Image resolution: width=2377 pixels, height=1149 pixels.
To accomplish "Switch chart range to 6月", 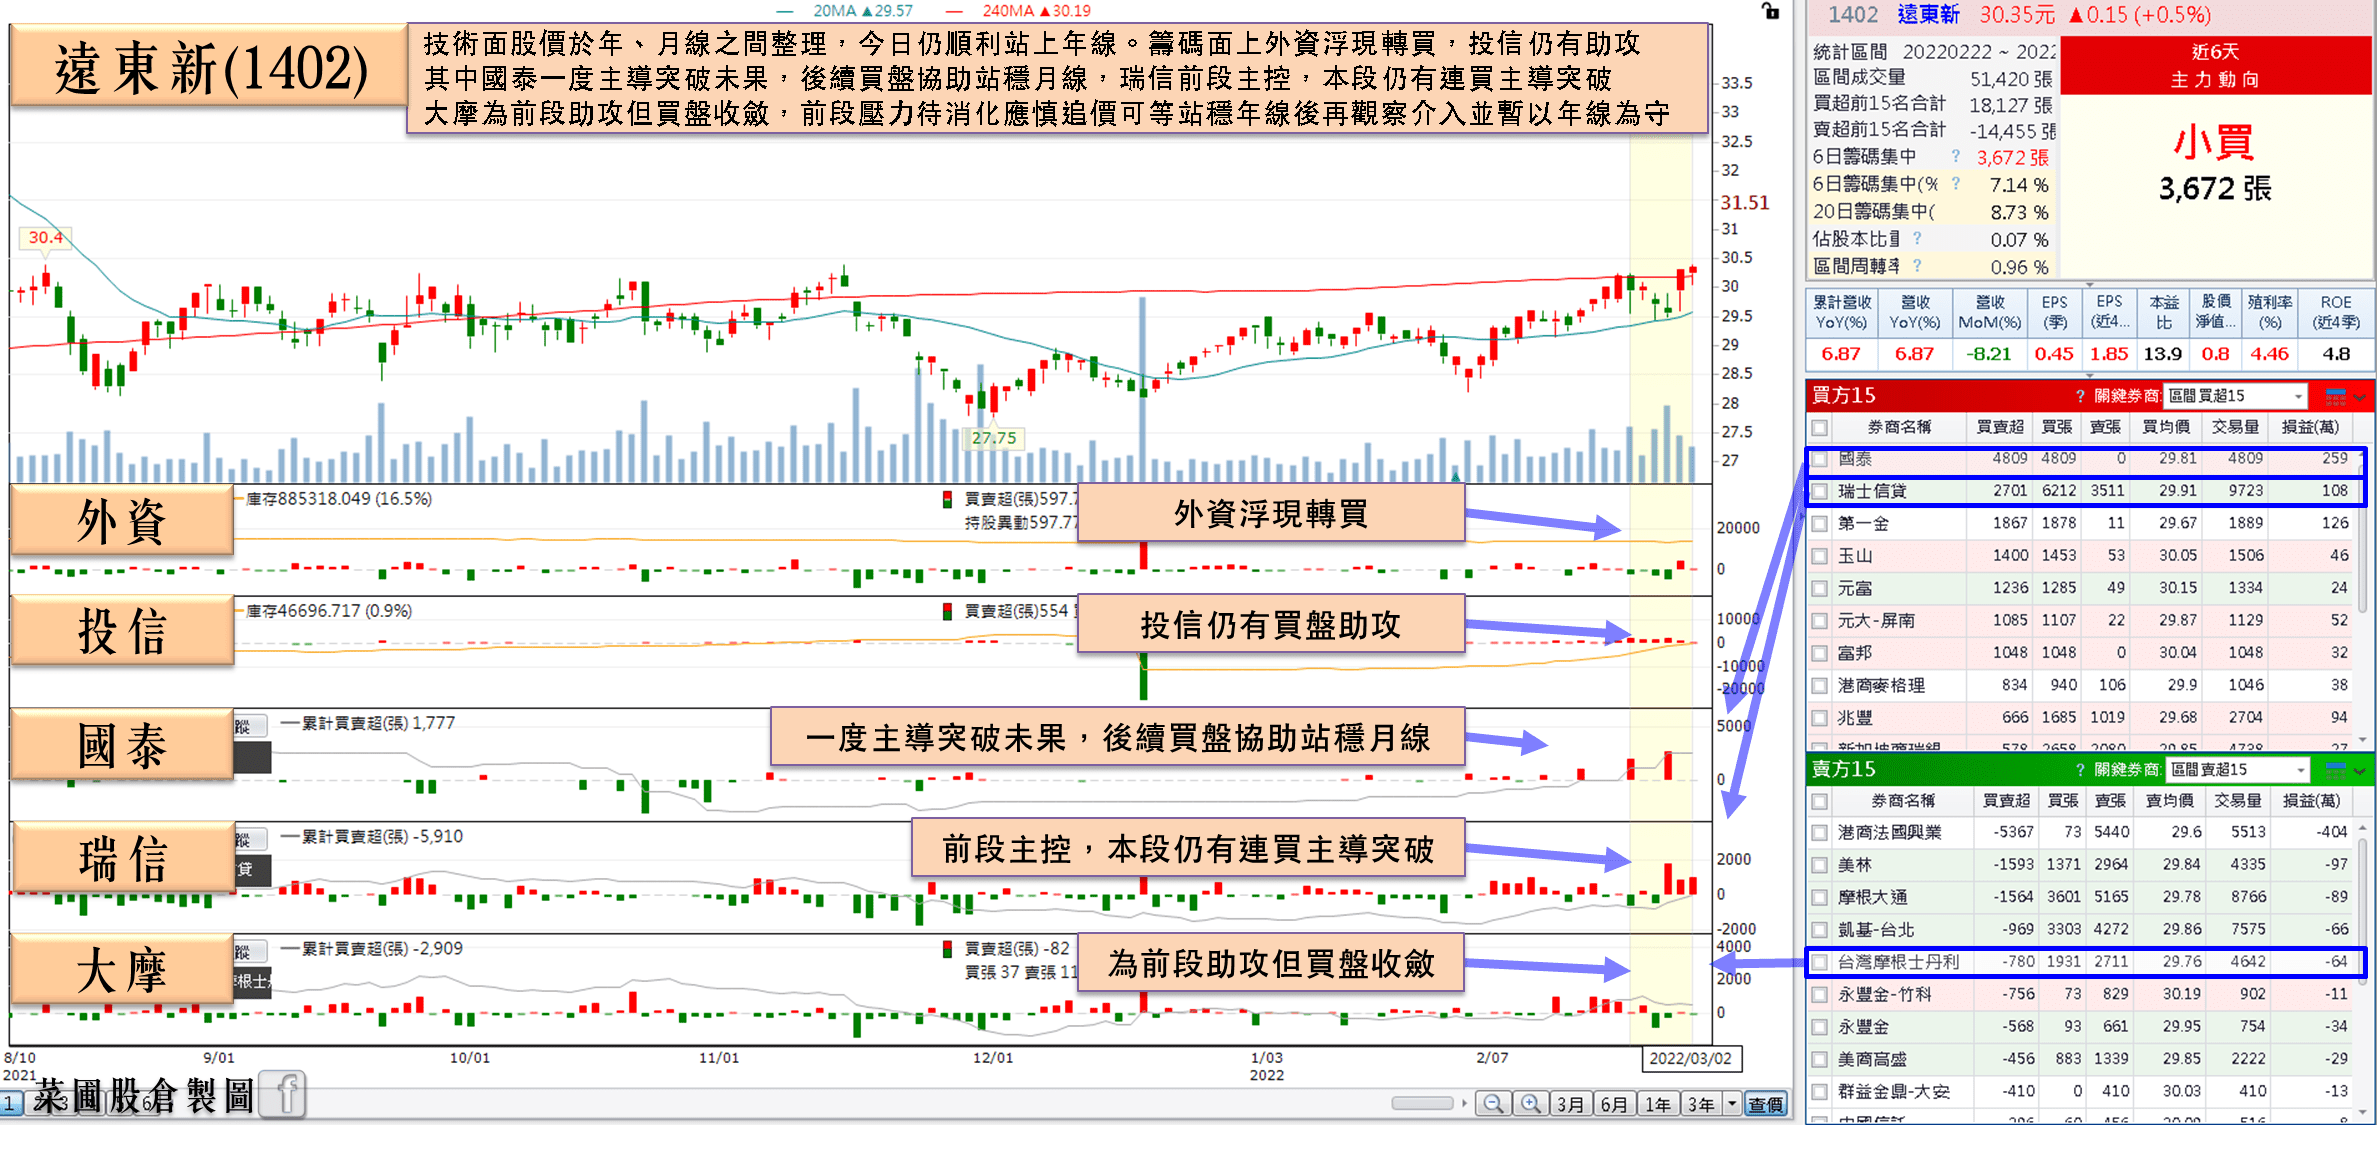I will coord(1614,1104).
